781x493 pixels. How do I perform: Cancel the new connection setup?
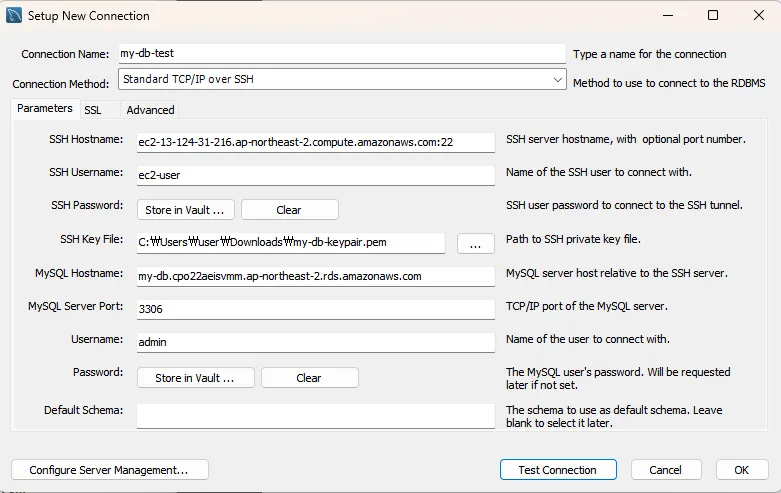(x=665, y=470)
